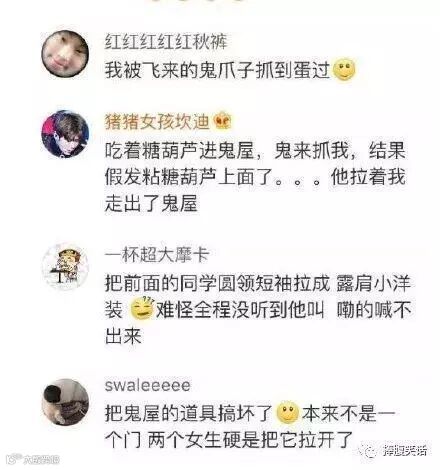Select comment about 鬼爪子抓到蛋过

[230, 70]
